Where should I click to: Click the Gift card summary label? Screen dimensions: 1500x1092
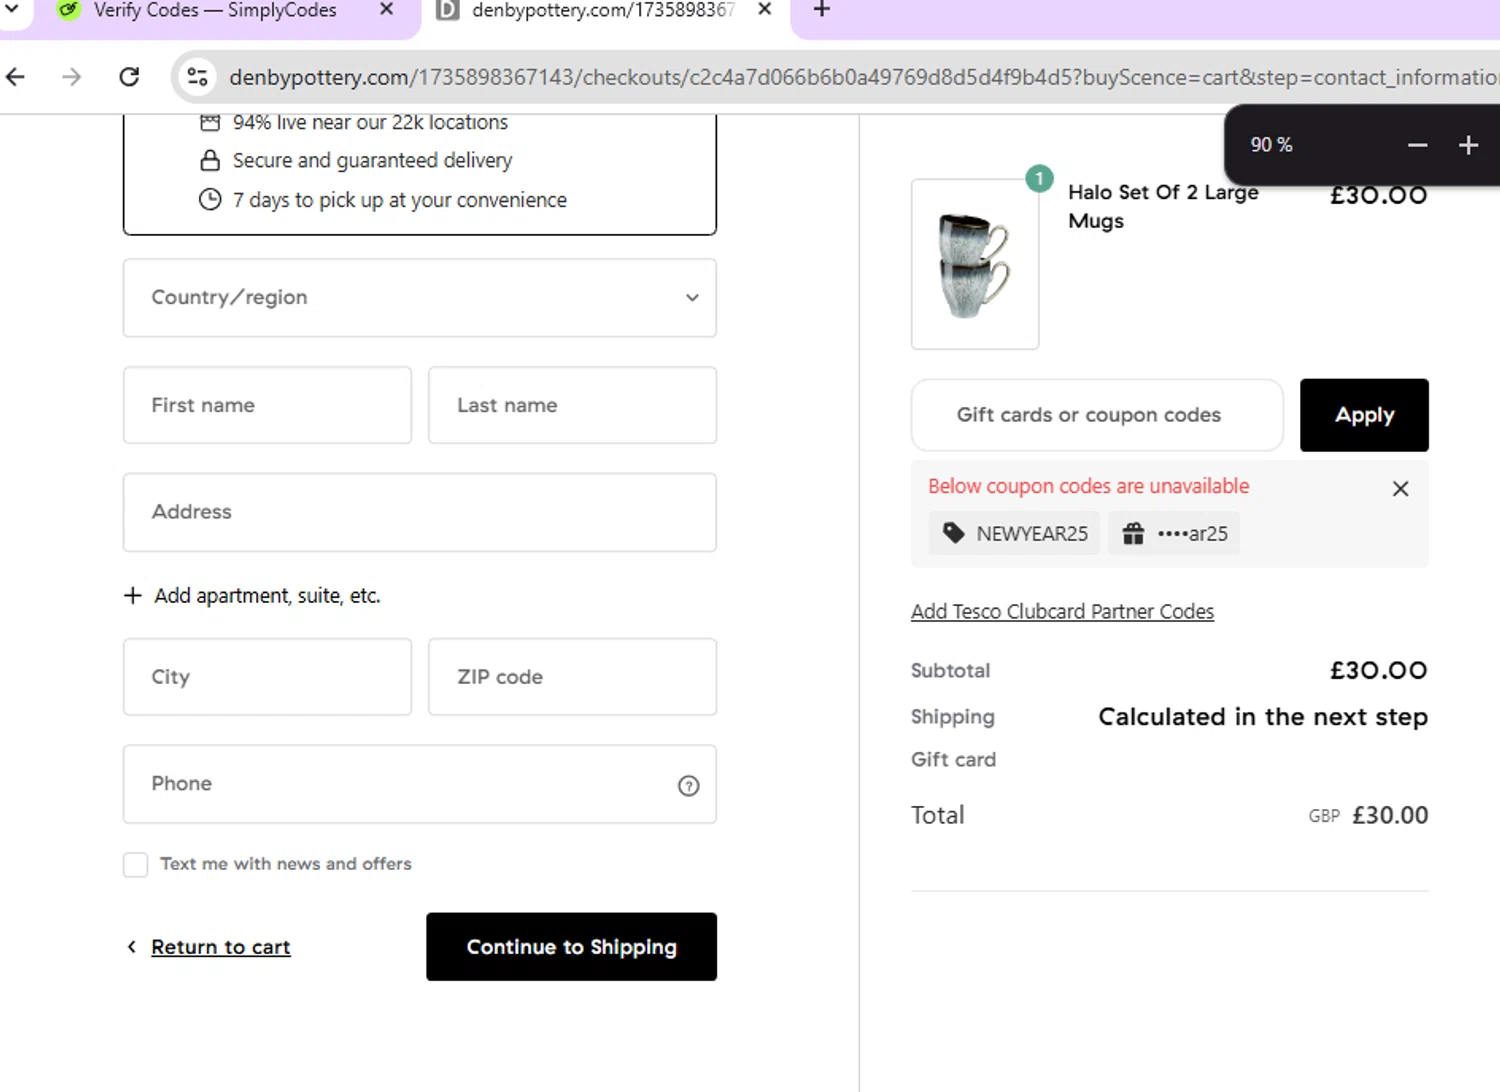pos(953,760)
